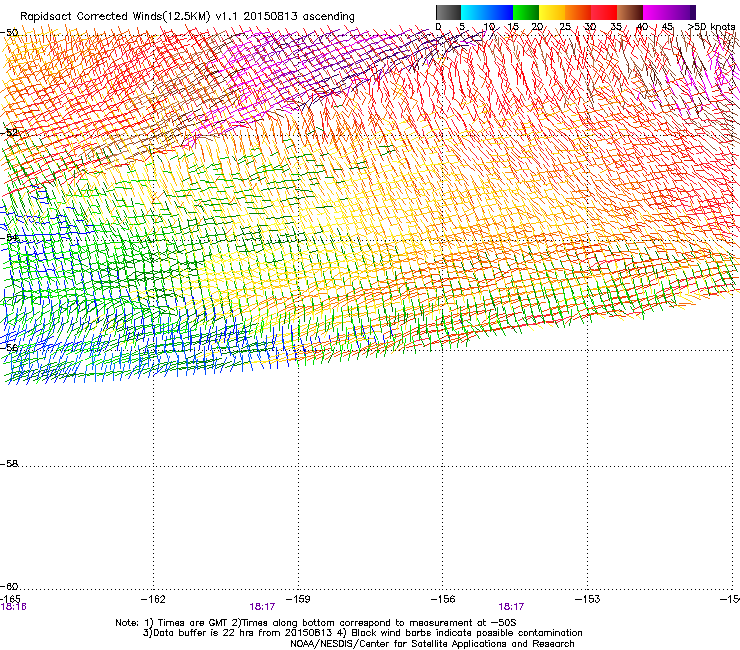Click the legend label "20"
Screen dimensions: 740x650
[x=537, y=27]
